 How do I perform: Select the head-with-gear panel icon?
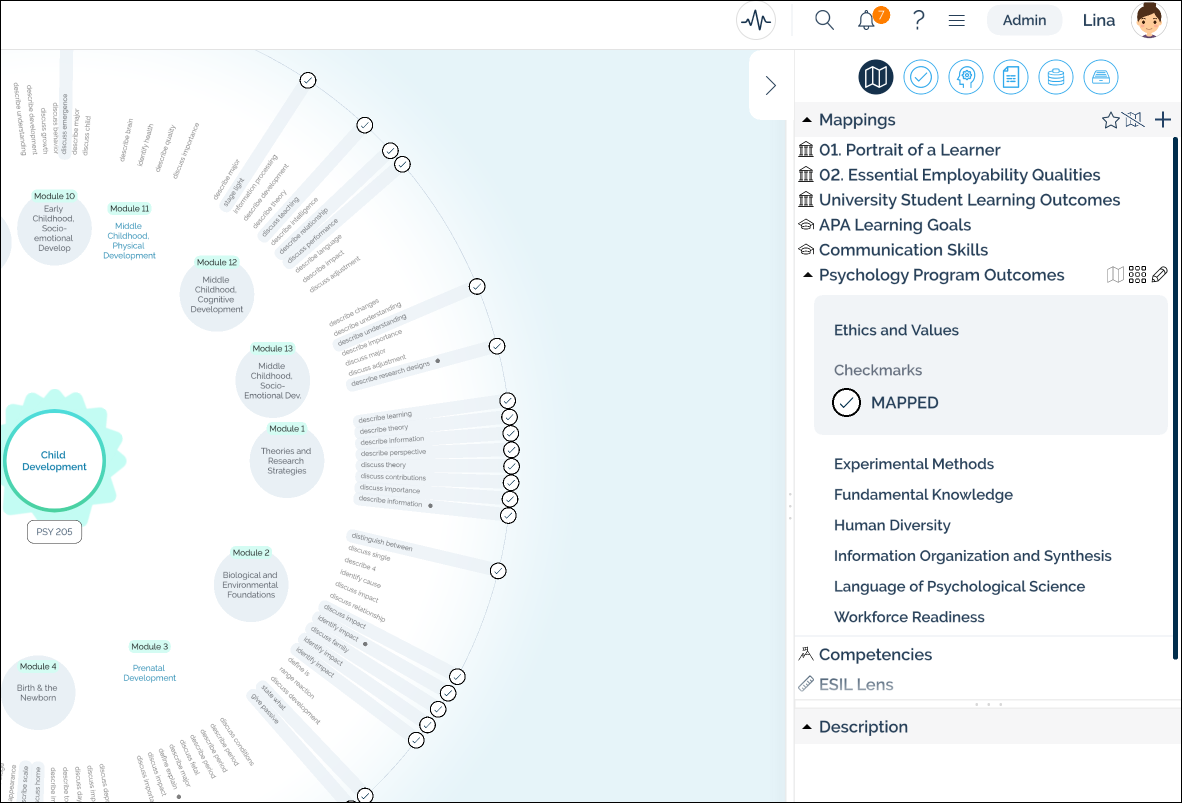[966, 77]
